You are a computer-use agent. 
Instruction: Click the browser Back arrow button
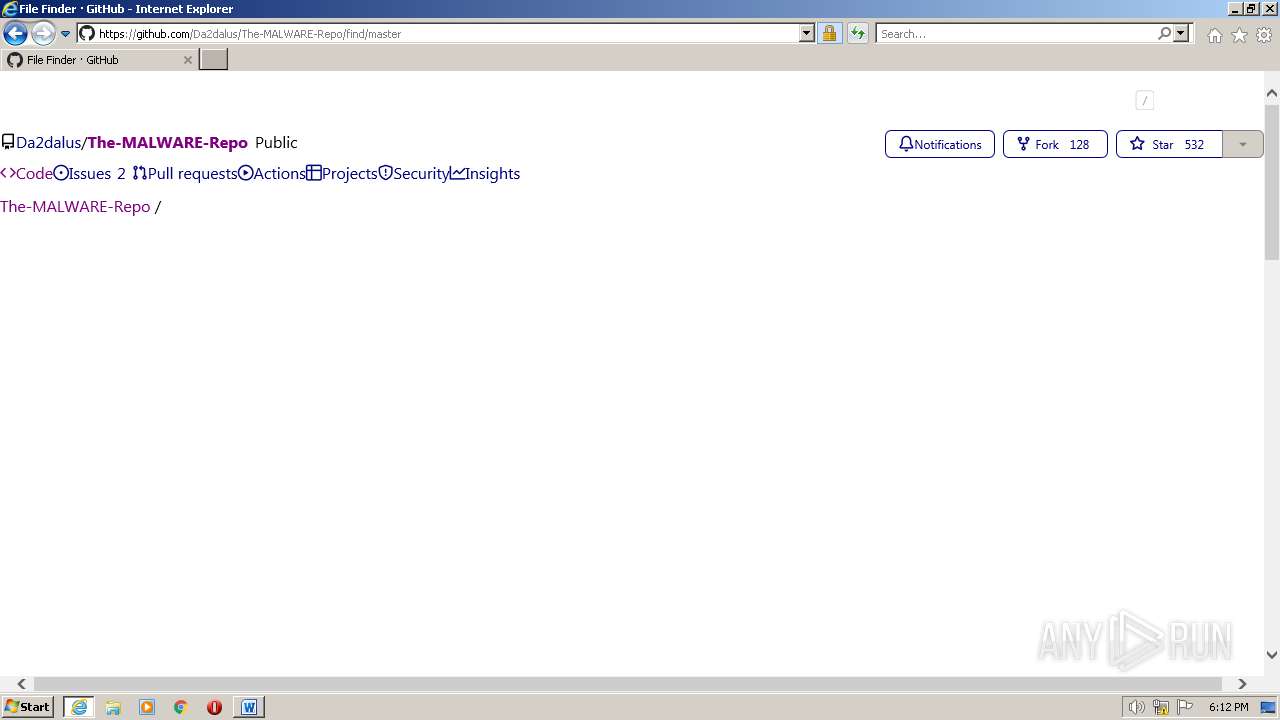click(15, 33)
